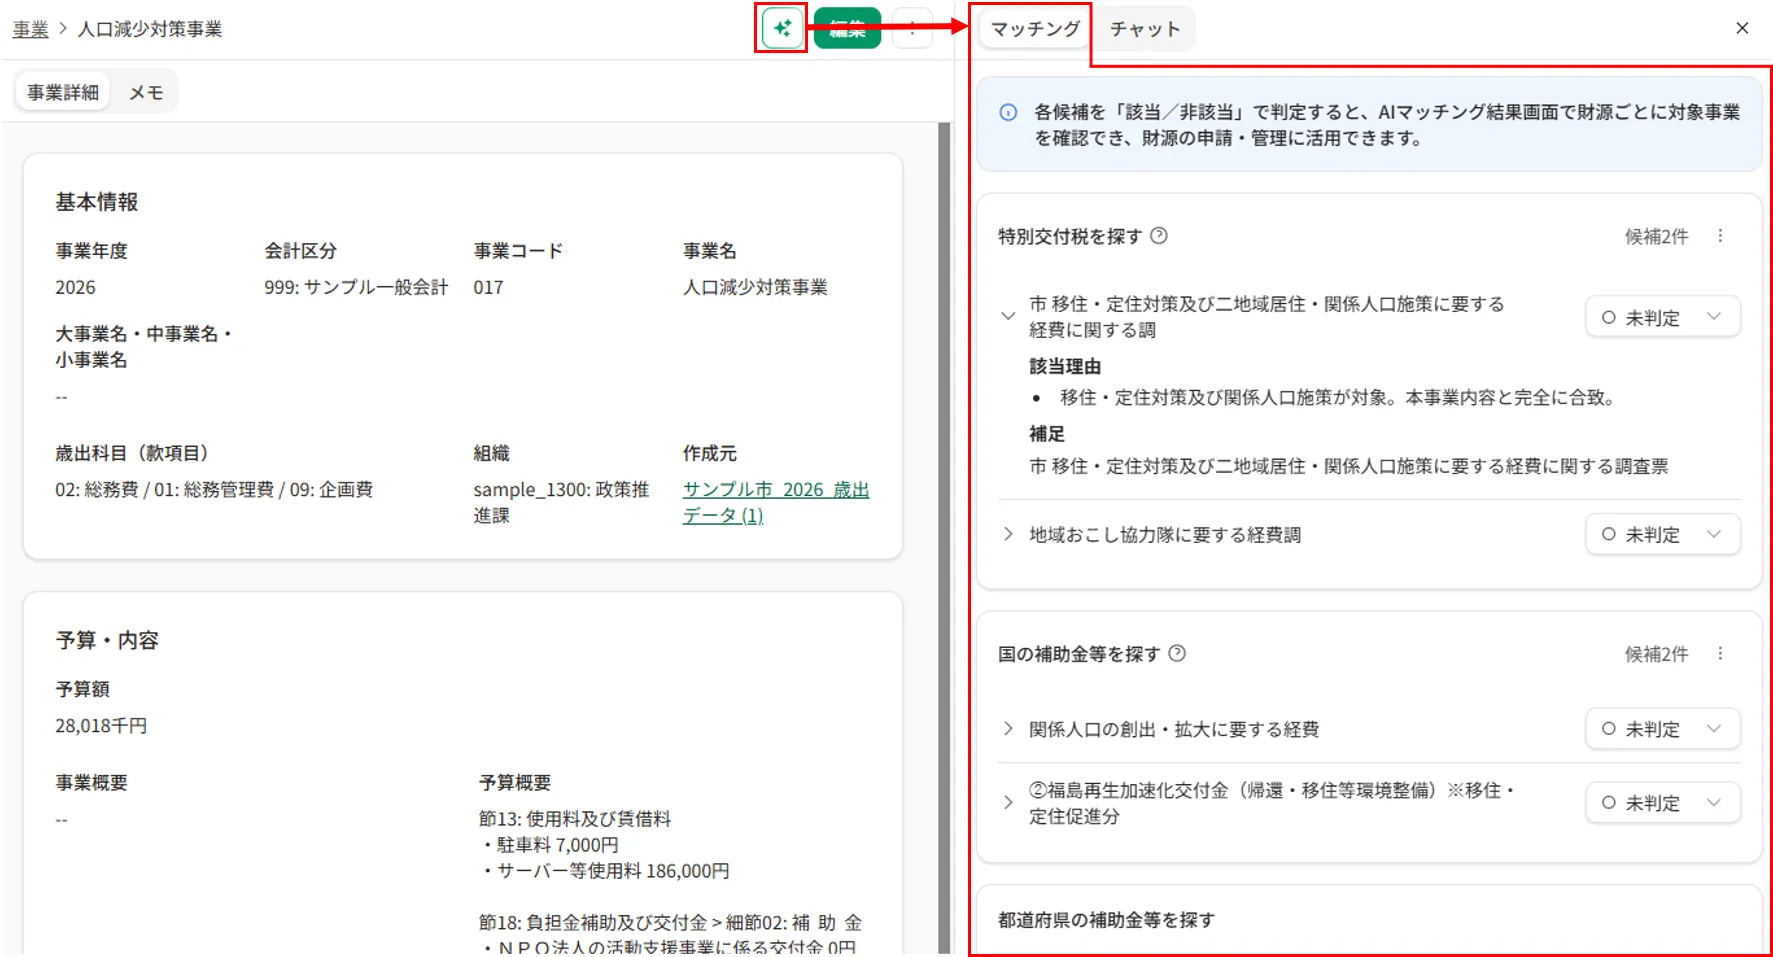
Task: Click the ・サーバー等使用料 186,000円 line
Action: point(604,871)
